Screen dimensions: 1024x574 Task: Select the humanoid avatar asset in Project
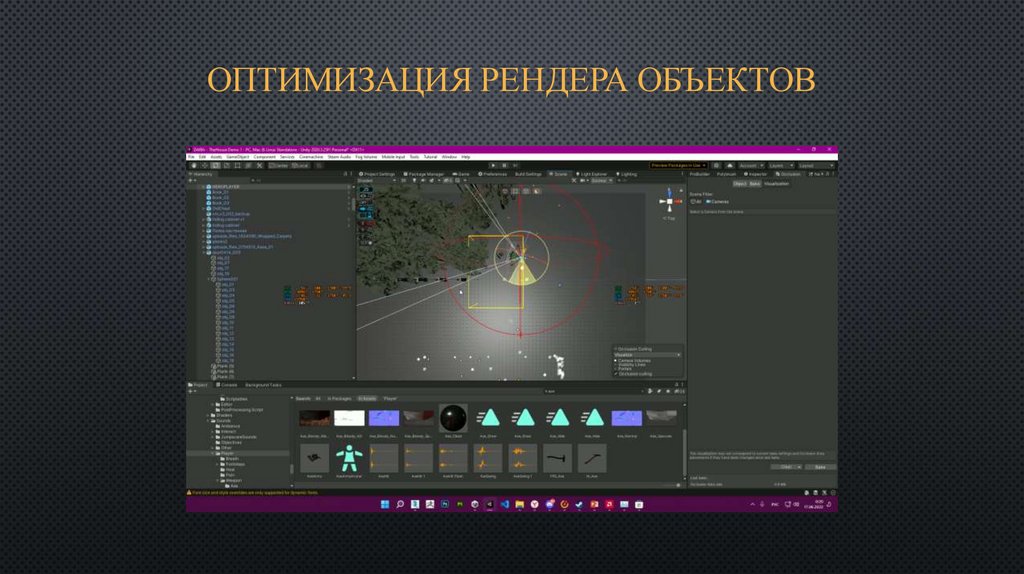349,458
